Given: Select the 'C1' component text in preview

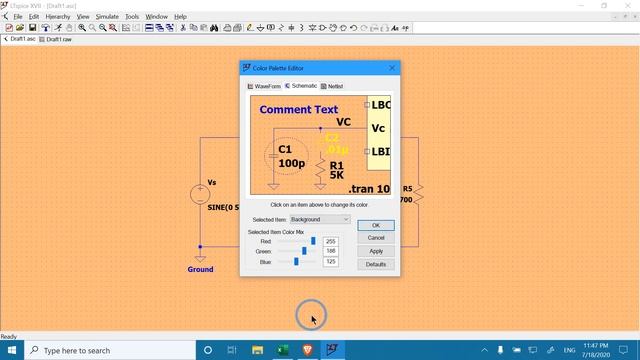Looking at the screenshot, I should [285, 149].
